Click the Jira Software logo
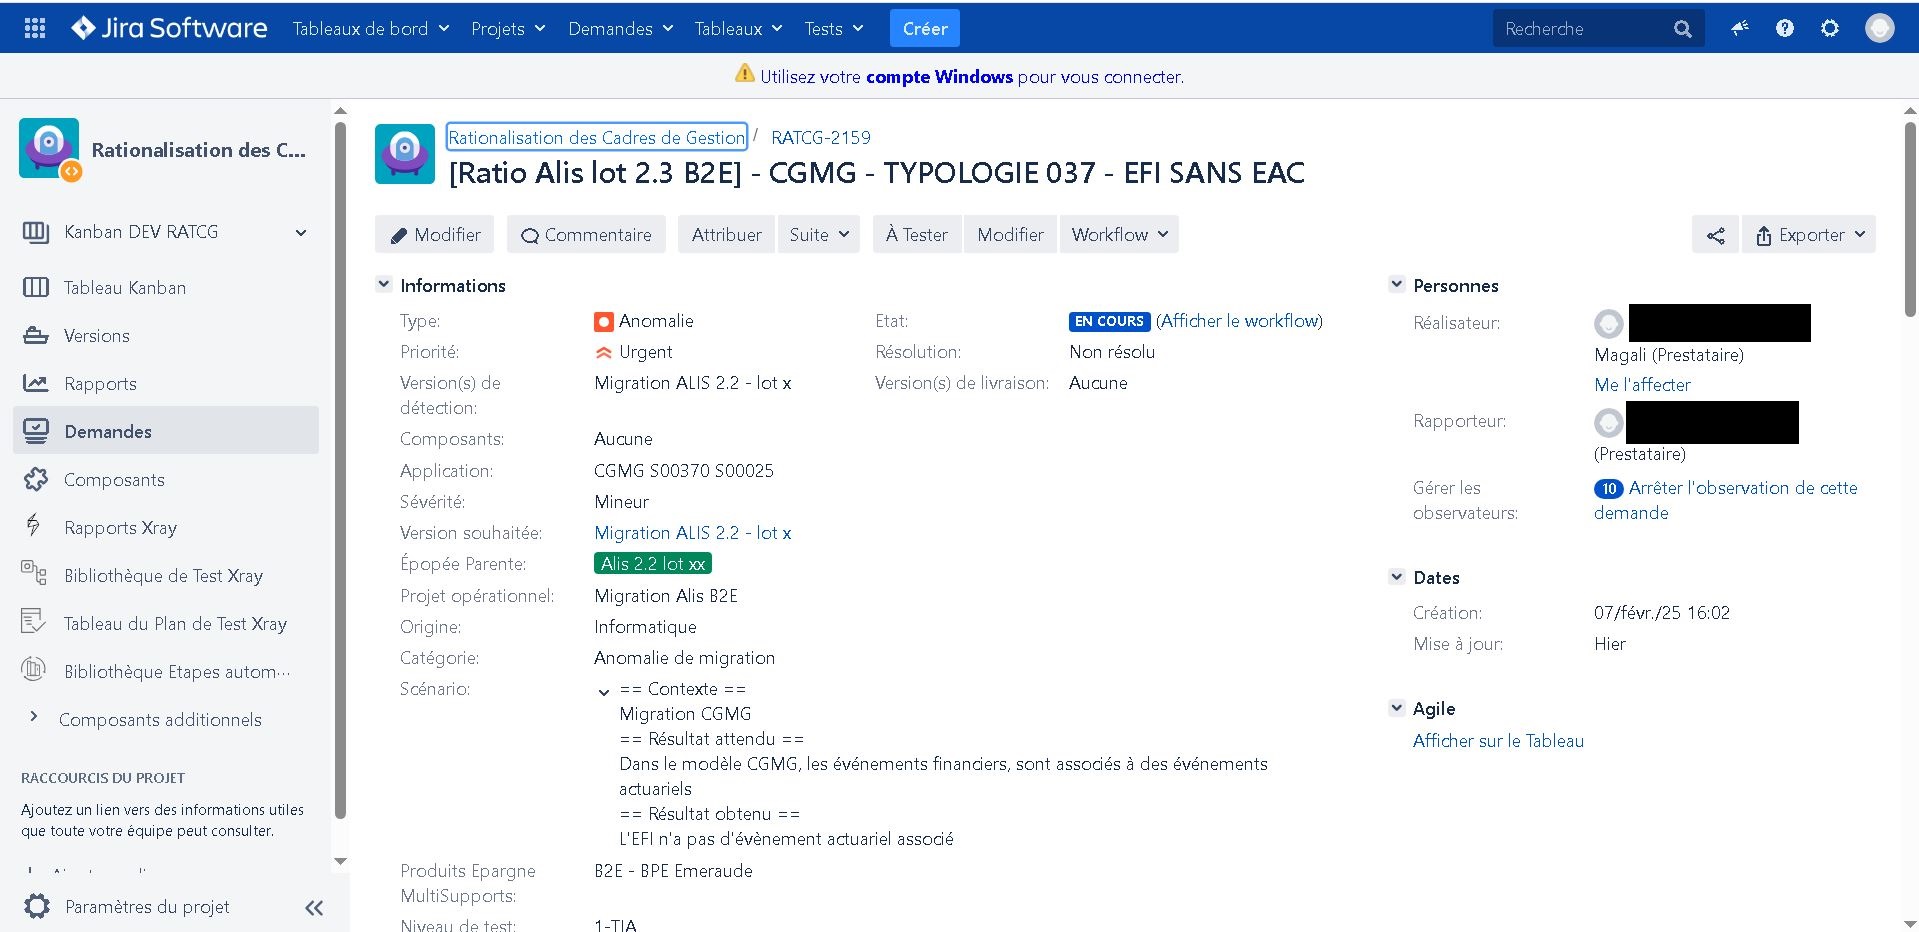The image size is (1919, 932). point(169,28)
